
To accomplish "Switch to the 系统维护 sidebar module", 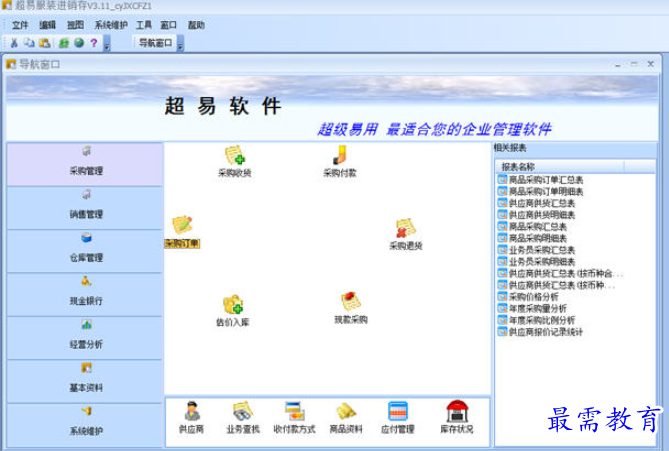I will click(x=85, y=425).
